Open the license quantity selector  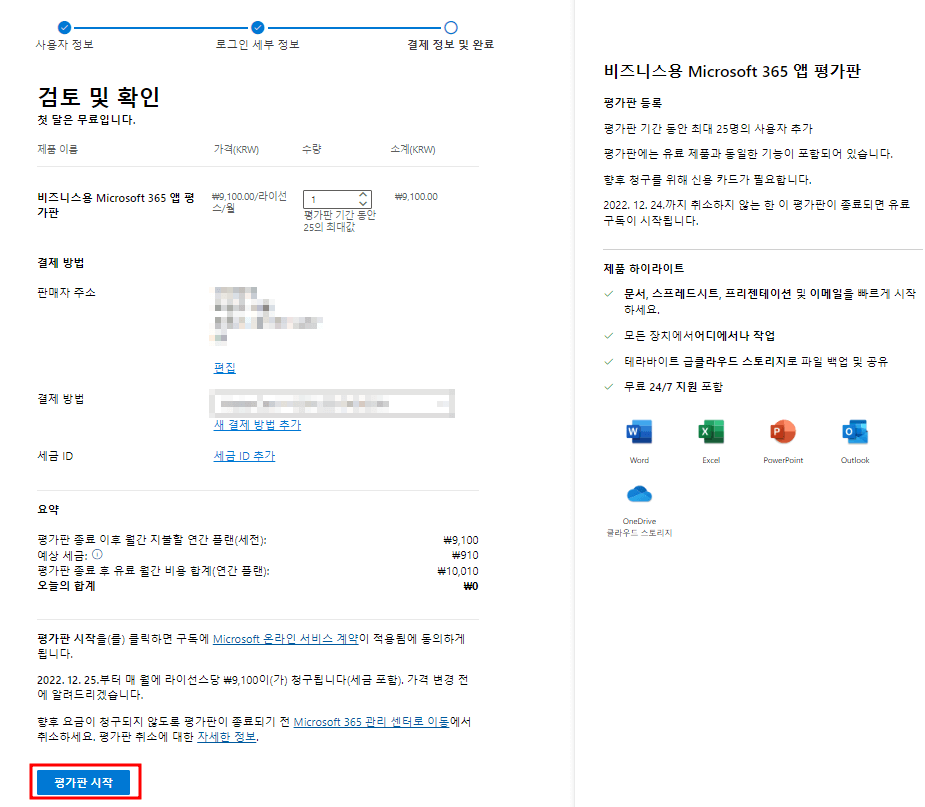point(338,198)
